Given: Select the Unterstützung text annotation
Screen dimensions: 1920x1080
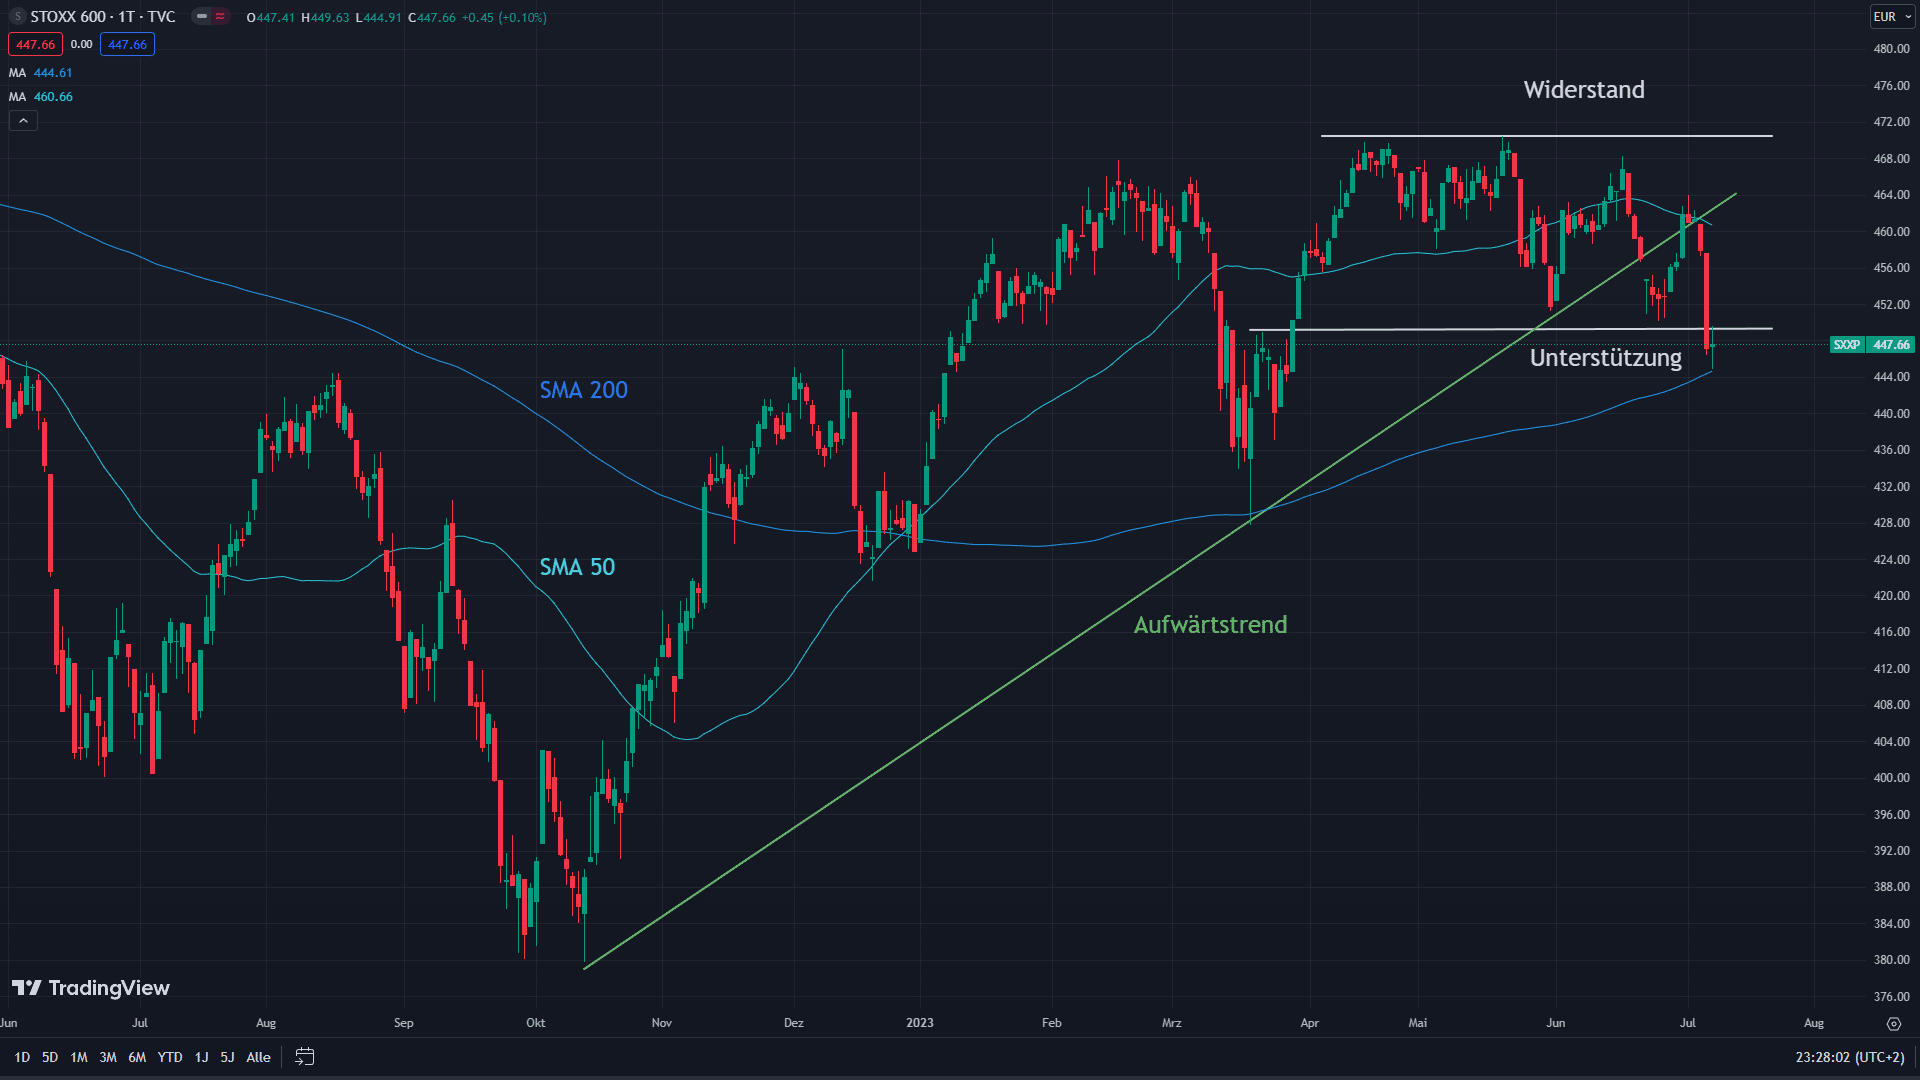Looking at the screenshot, I should (1606, 358).
